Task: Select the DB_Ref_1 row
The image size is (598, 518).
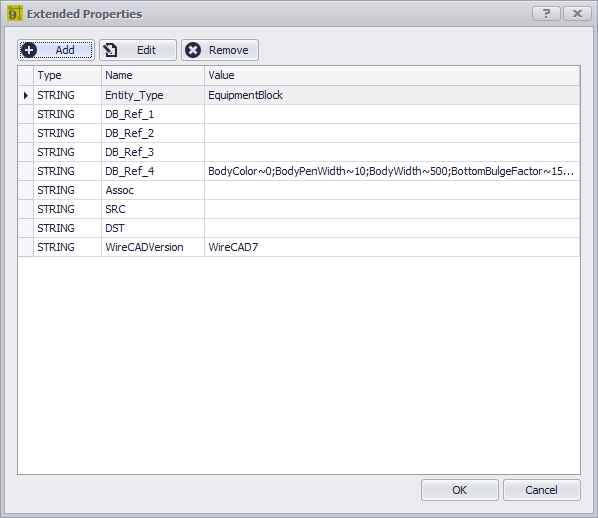Action: [x=299, y=114]
